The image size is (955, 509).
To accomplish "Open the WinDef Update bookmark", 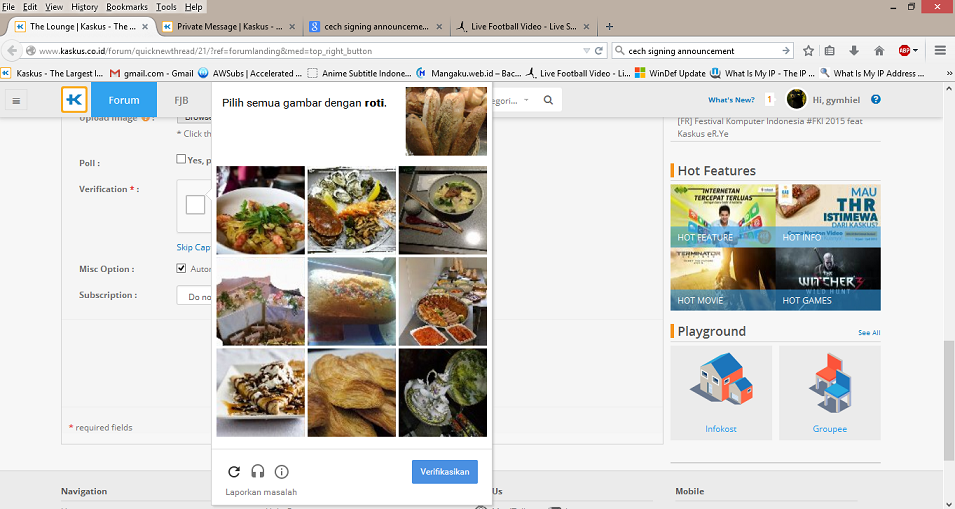I will [670, 73].
